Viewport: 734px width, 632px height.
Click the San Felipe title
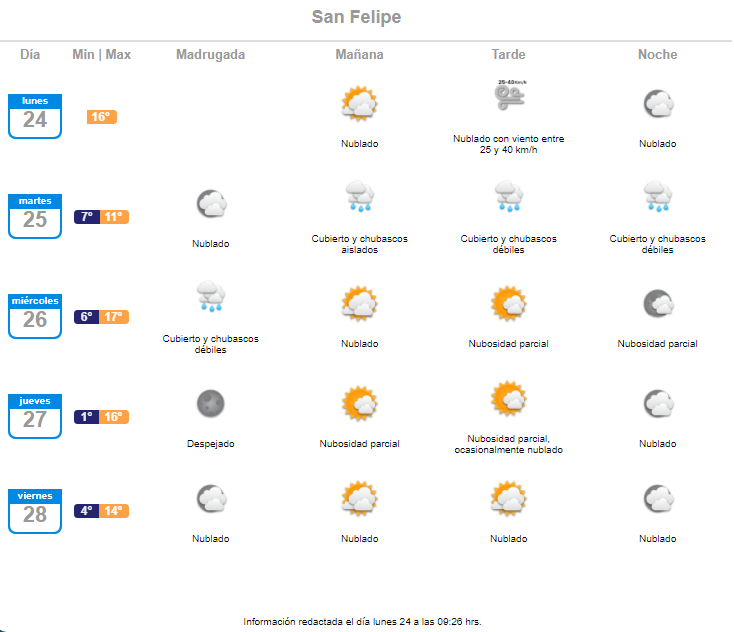[x=356, y=17]
